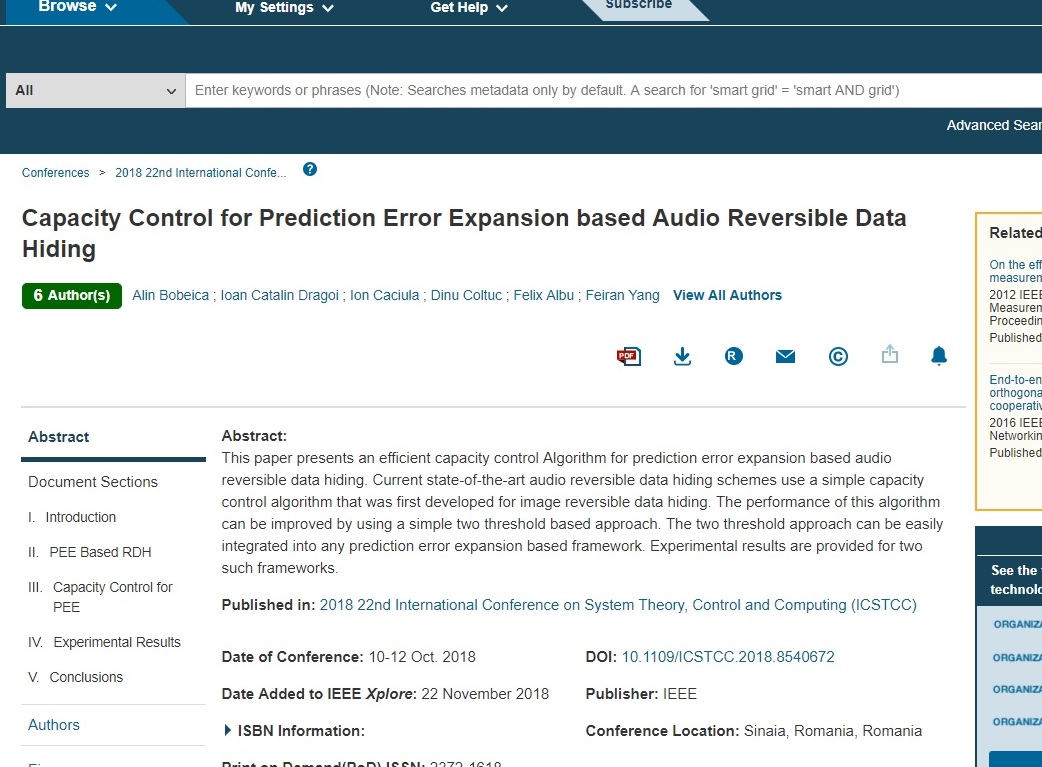Jump to section I. Introduction
The image size is (1042, 767).
72,517
